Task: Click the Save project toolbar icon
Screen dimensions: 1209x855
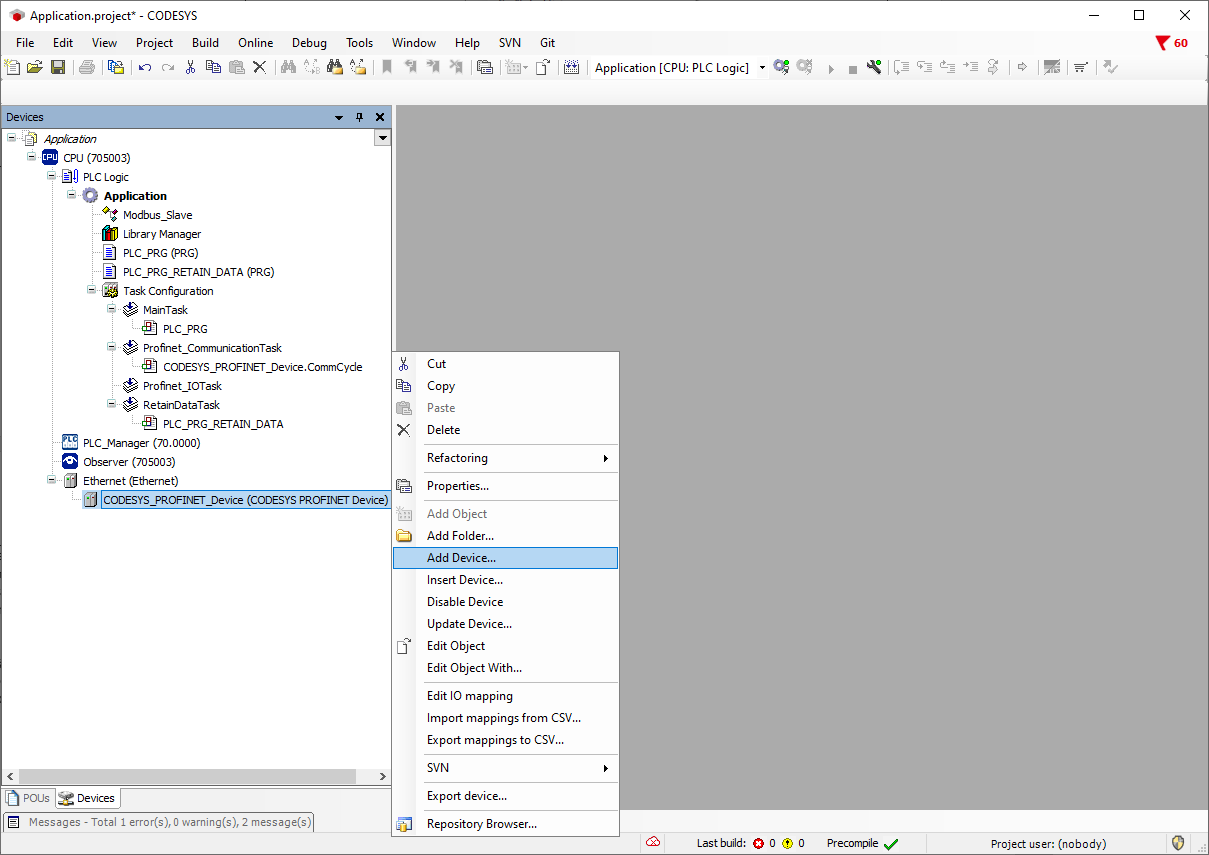Action: 58,67
